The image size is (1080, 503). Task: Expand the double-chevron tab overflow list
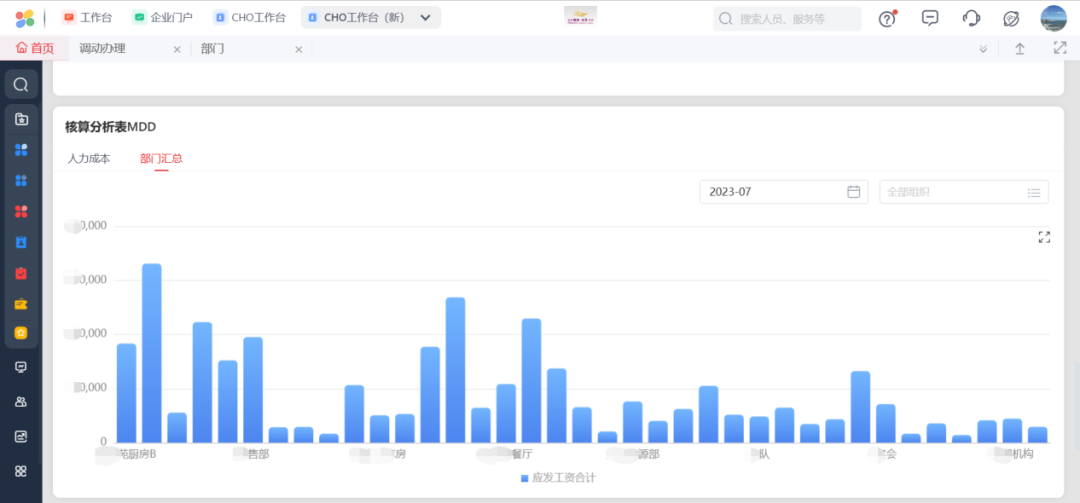pyautogui.click(x=983, y=49)
